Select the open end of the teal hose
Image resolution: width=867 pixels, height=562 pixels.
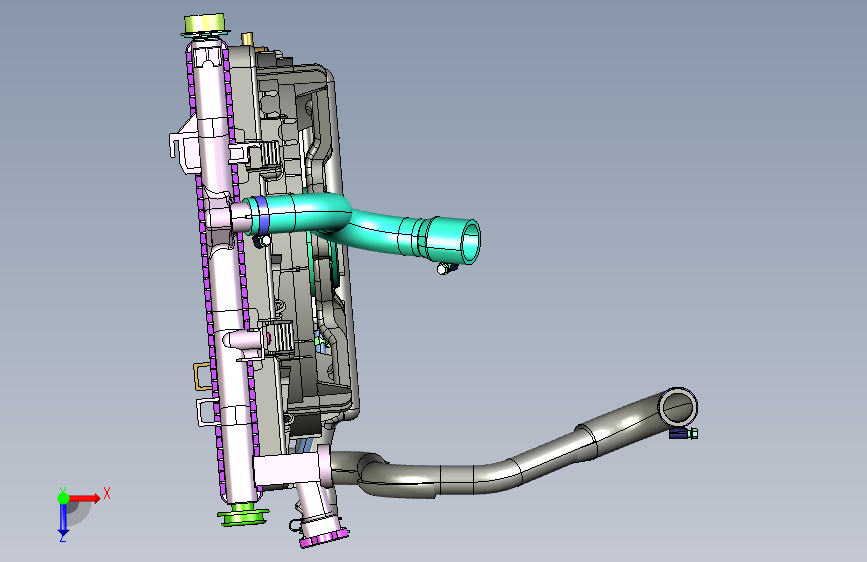click(470, 241)
